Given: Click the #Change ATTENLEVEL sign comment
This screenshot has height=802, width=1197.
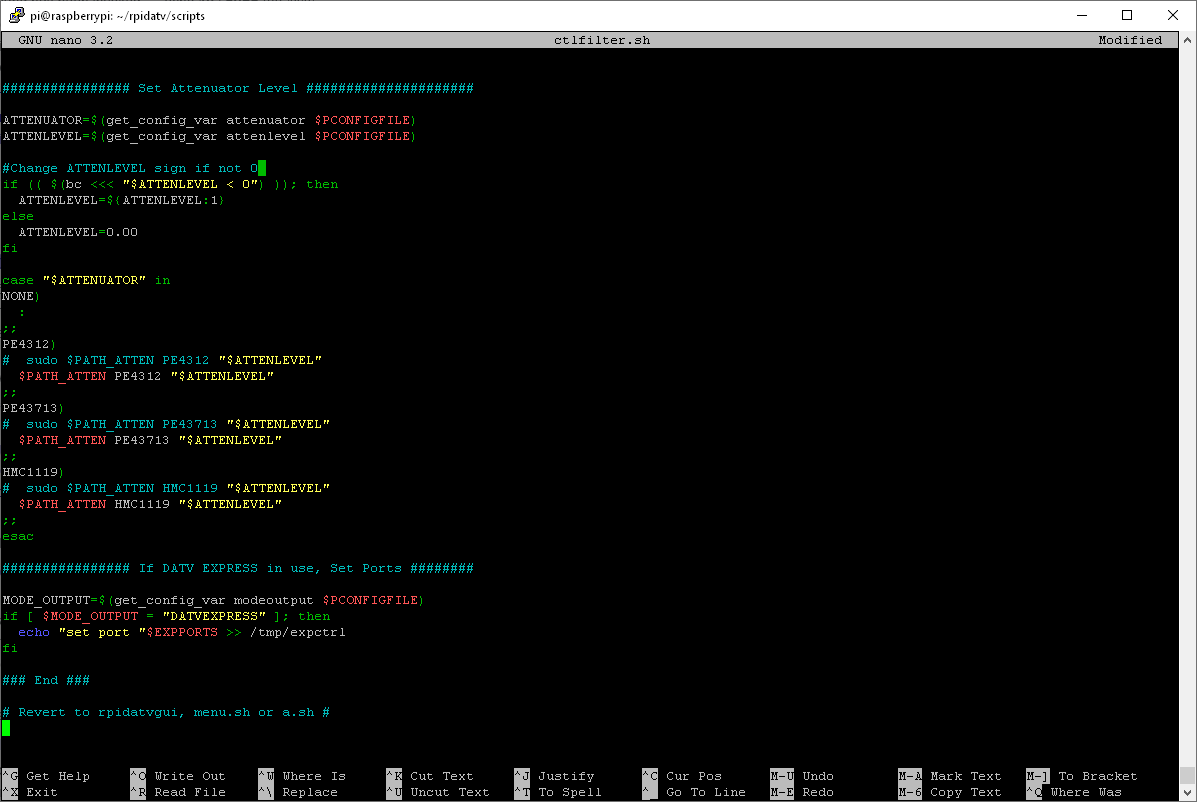Looking at the screenshot, I should point(130,169).
